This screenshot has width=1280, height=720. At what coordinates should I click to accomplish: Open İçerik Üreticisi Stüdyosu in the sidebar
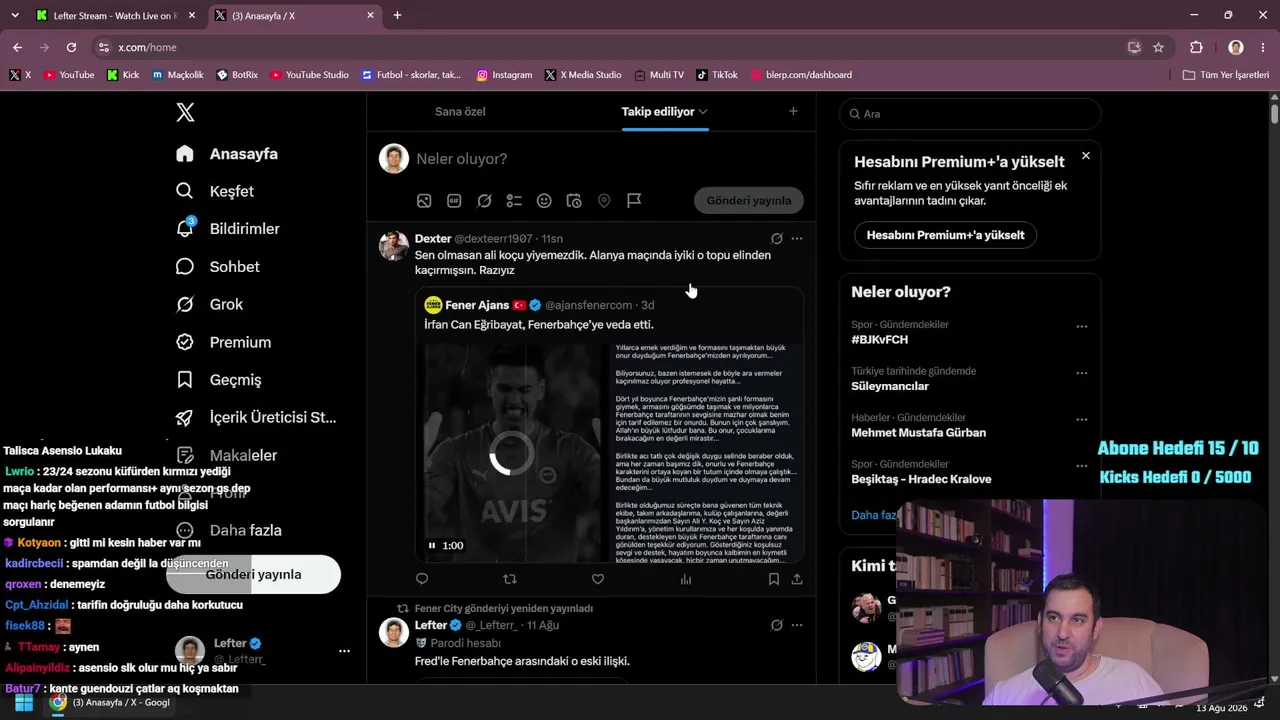click(x=256, y=417)
